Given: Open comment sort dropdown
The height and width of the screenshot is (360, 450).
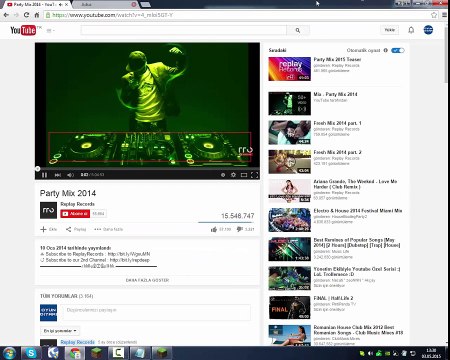Looking at the screenshot, I should 60,331.
